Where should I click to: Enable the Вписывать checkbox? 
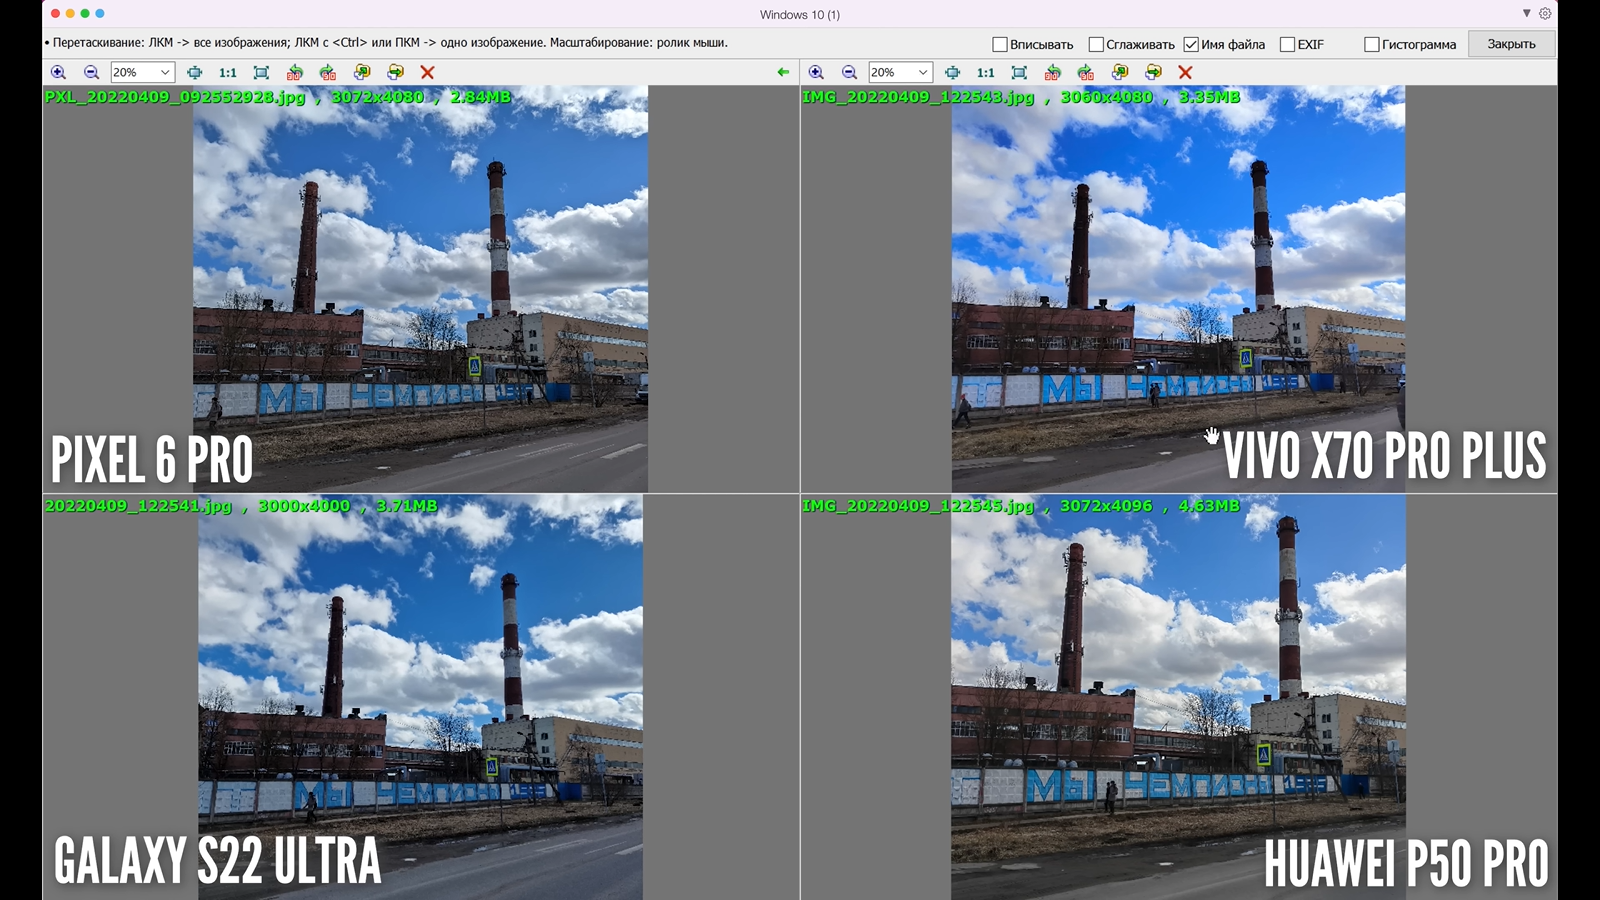tap(1000, 44)
